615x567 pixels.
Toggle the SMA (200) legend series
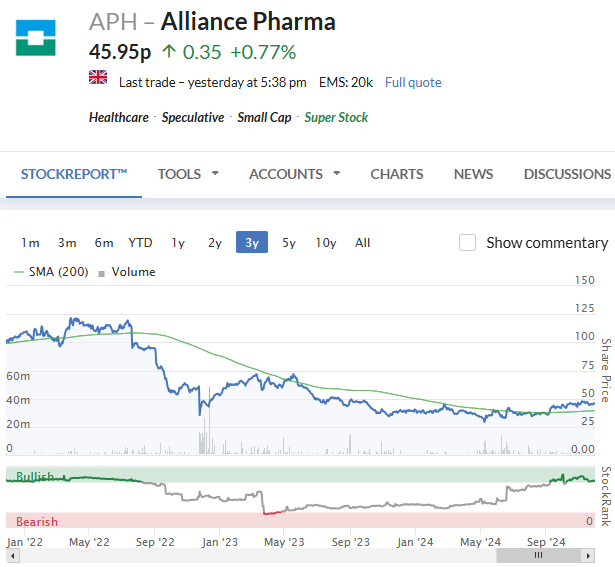coord(51,272)
